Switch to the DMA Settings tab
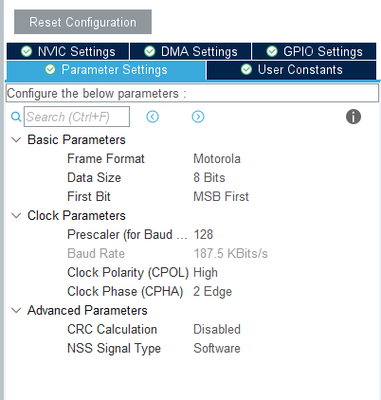Viewport: 381px width, 400px height. (191, 51)
